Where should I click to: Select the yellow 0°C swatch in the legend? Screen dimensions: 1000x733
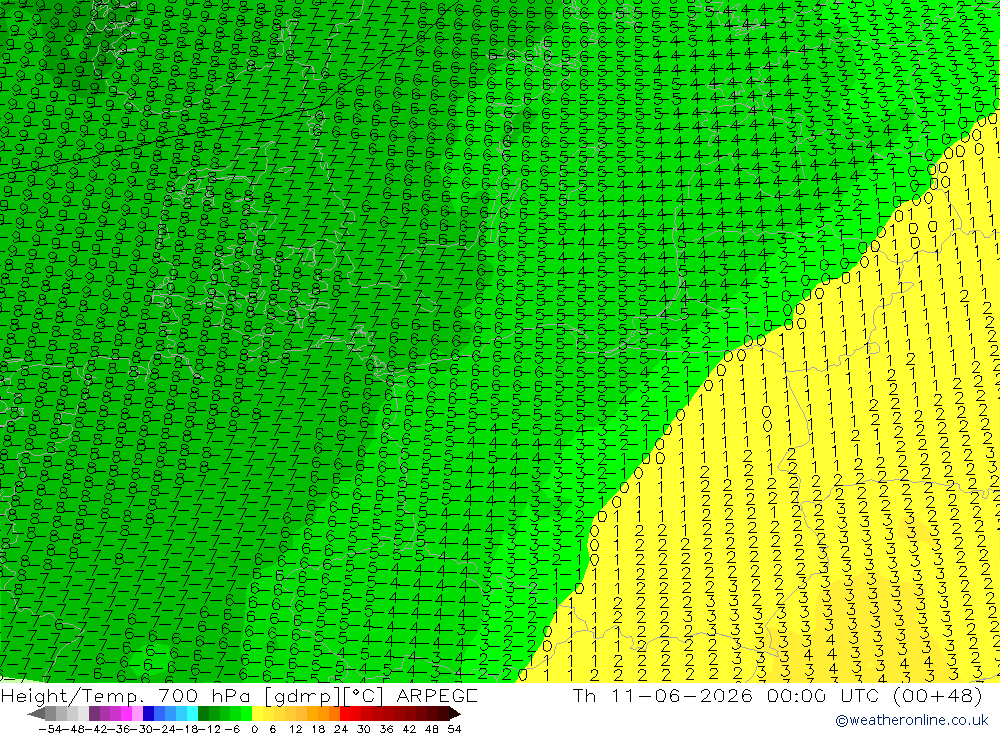pyautogui.click(x=258, y=713)
